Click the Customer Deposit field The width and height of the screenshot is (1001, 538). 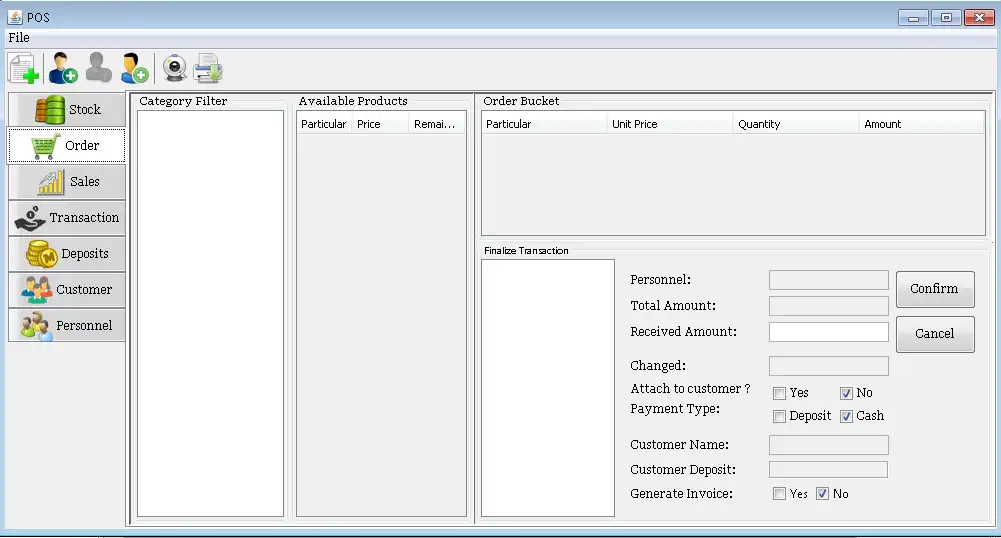click(829, 470)
